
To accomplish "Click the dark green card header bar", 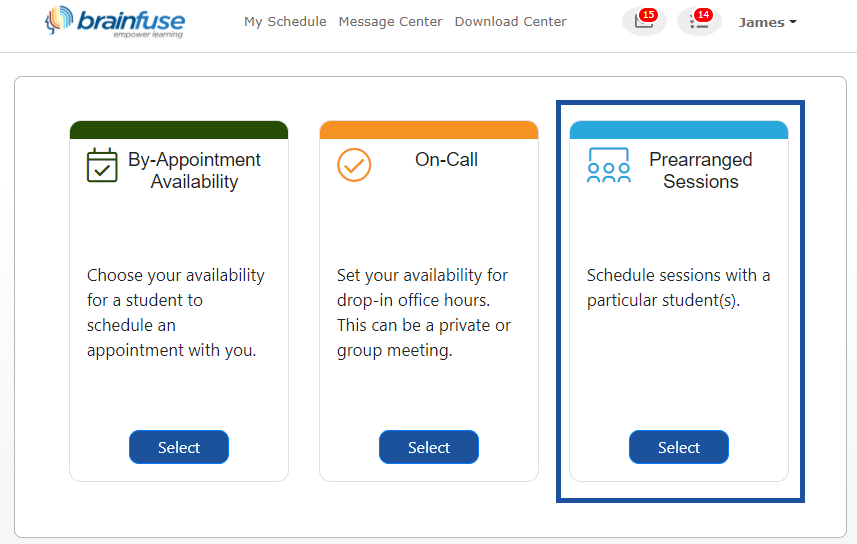I will coord(179,130).
